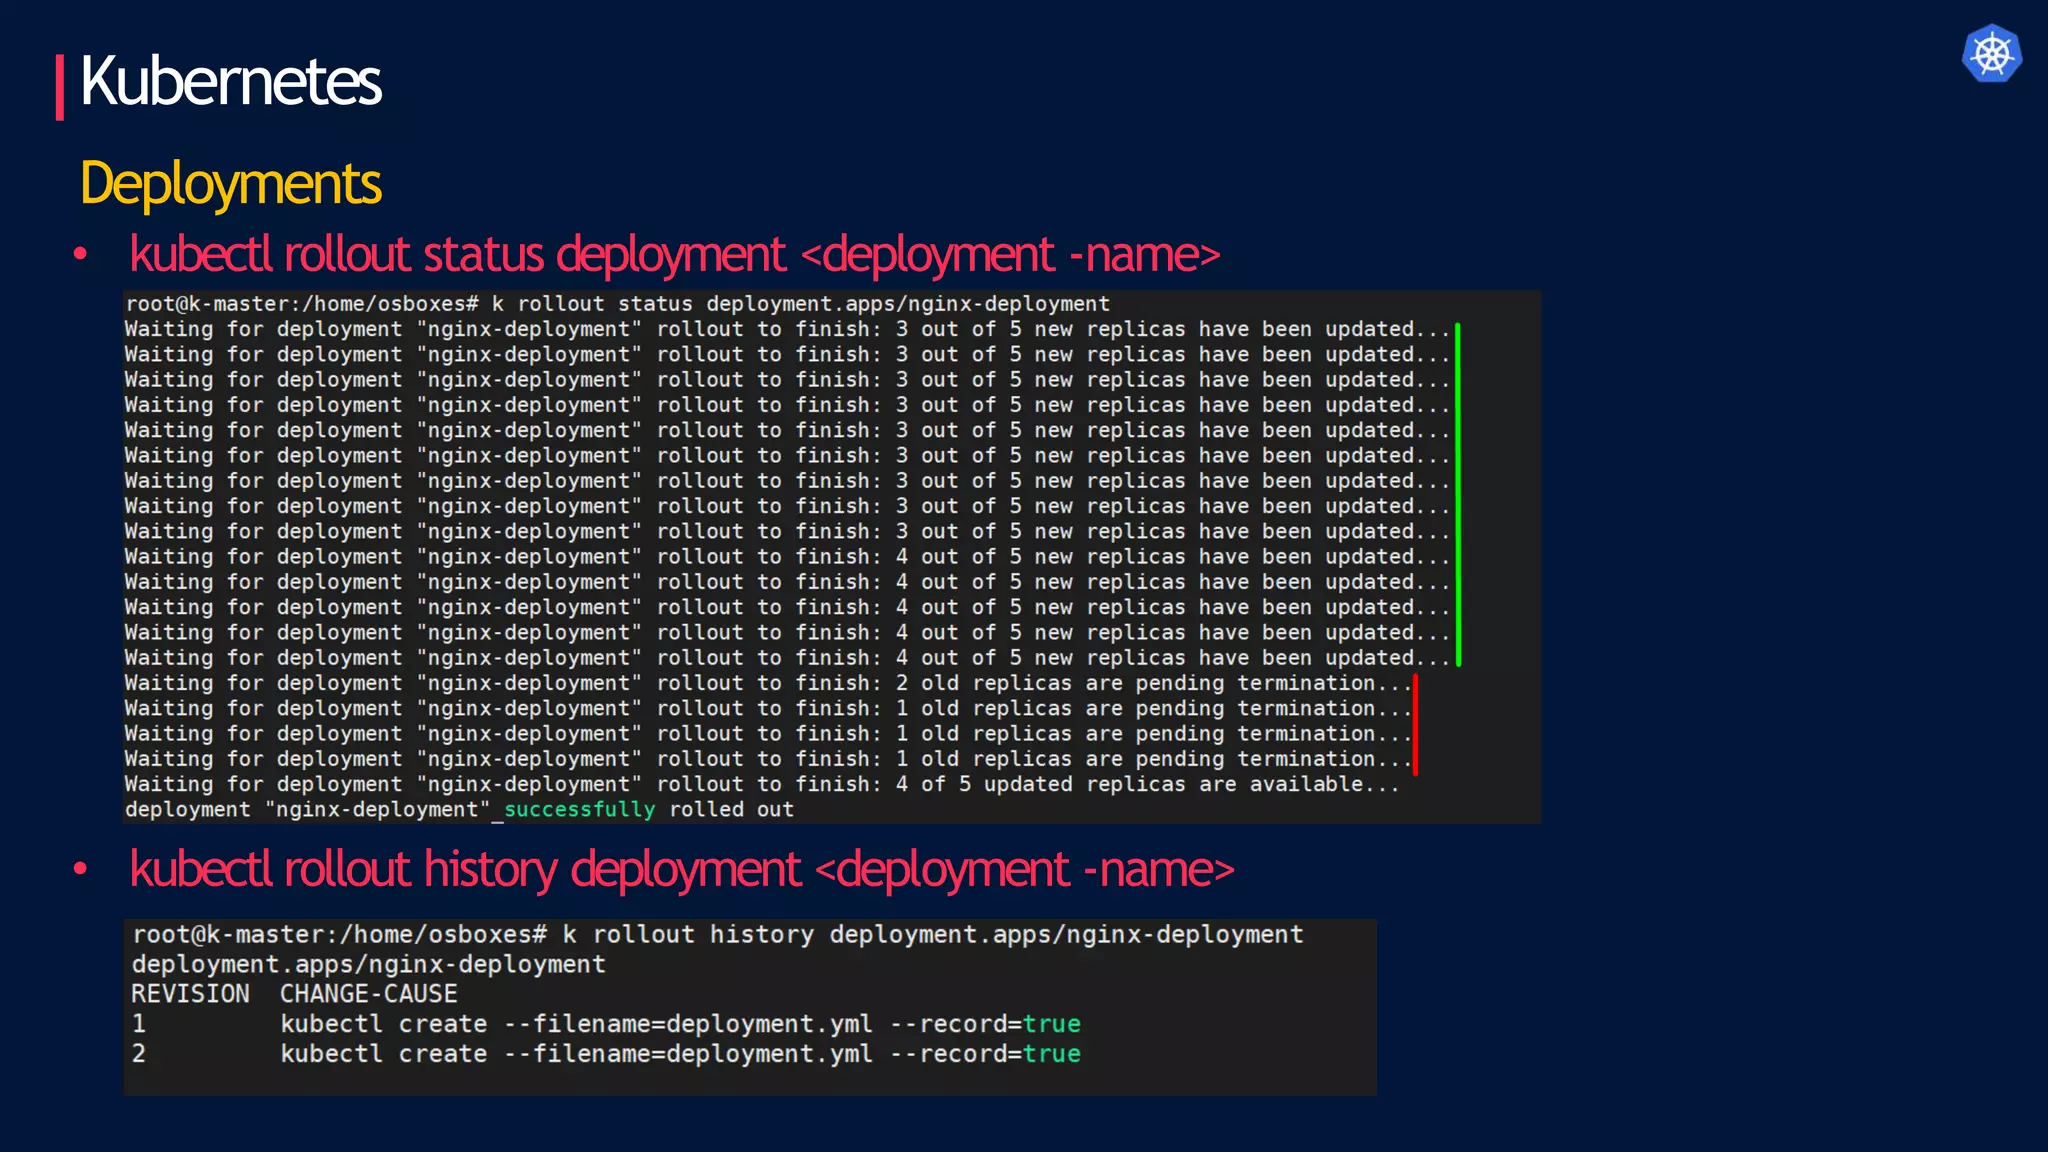Click the REVISION column header
The width and height of the screenshot is (2048, 1152).
[x=190, y=994]
